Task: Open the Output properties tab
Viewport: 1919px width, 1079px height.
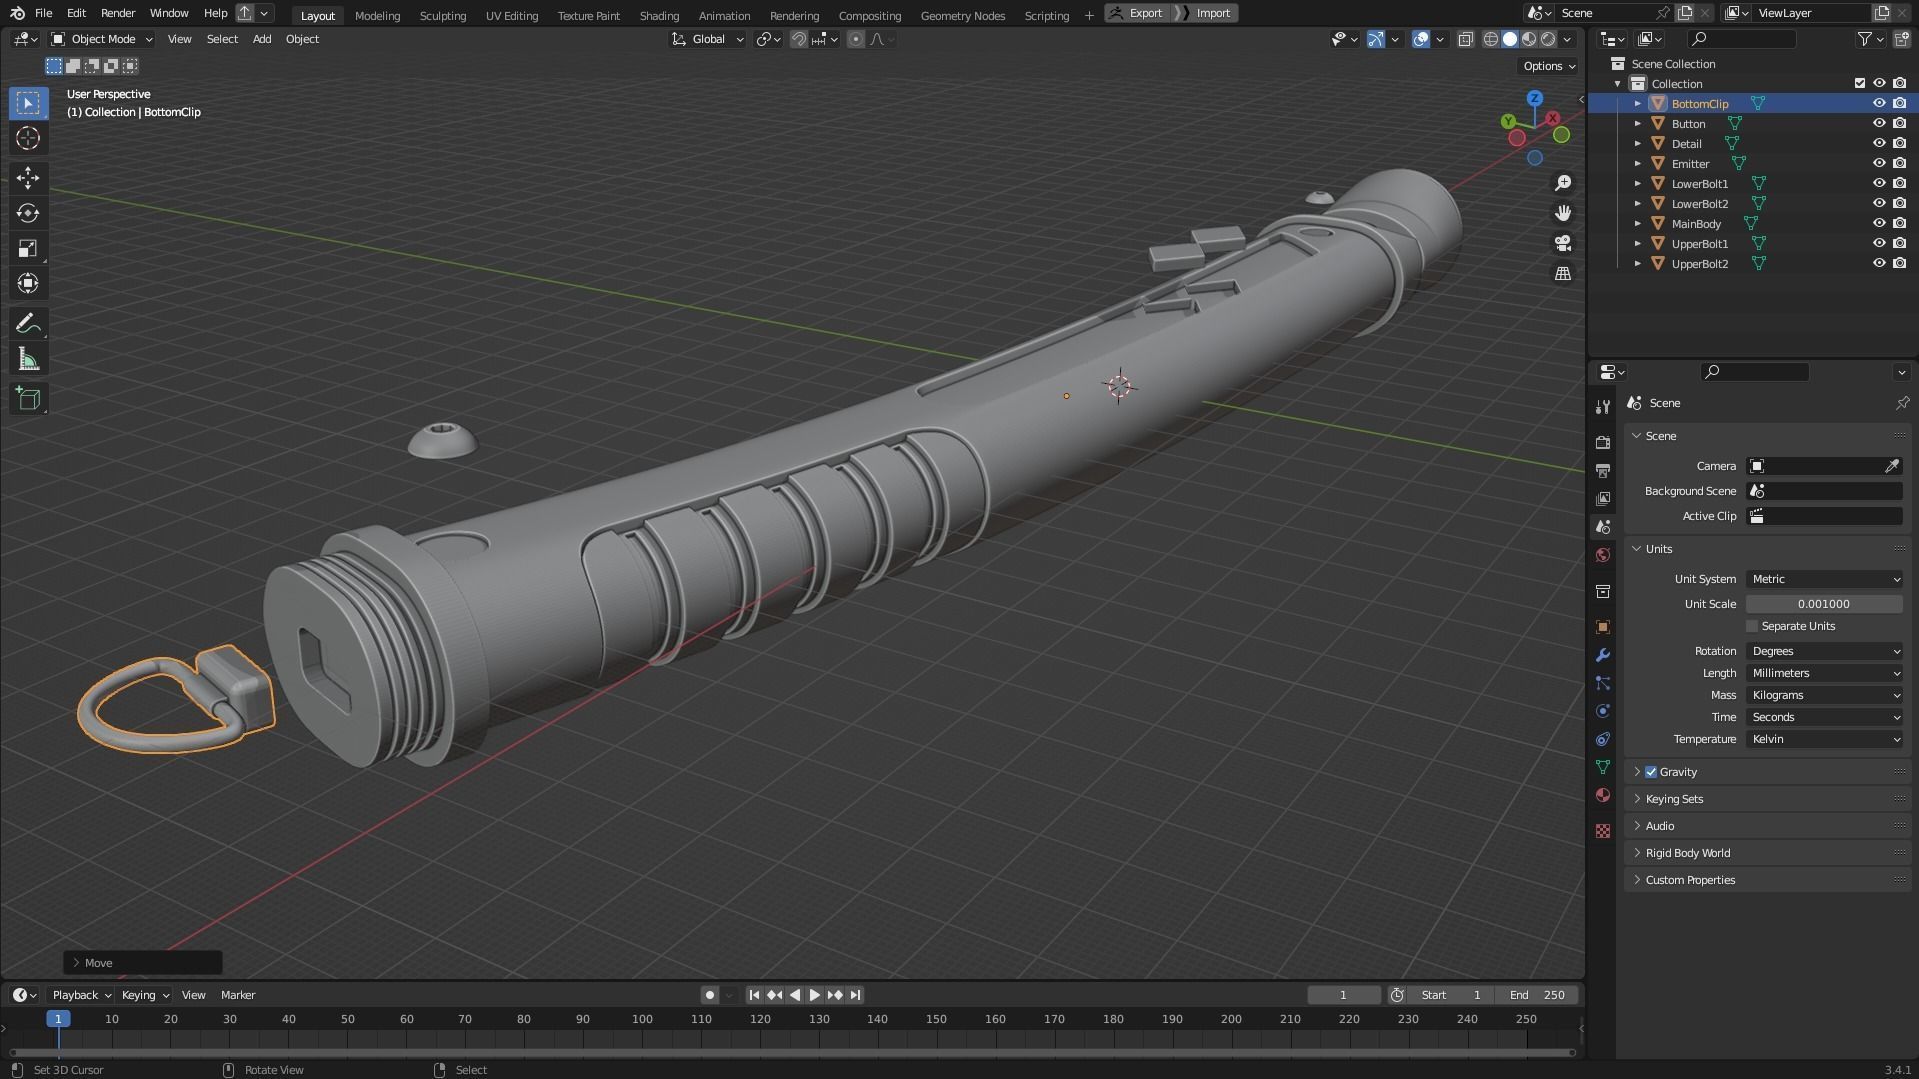Action: [1603, 470]
